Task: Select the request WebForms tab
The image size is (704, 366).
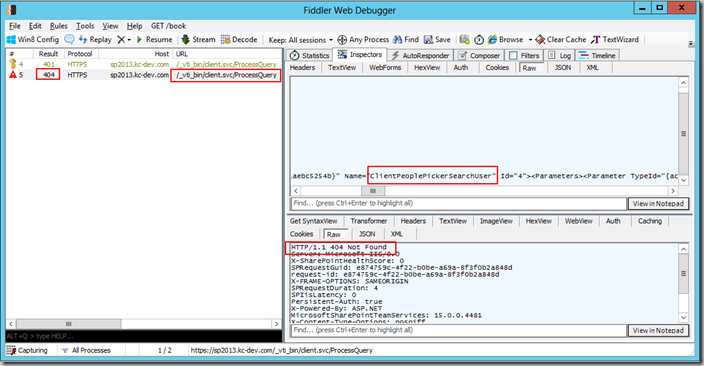Action: (385, 68)
